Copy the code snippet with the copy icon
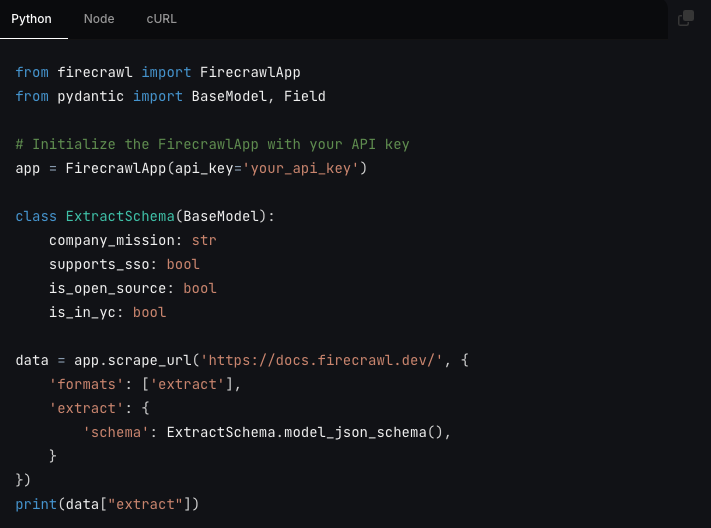711x528 pixels. coord(685,18)
